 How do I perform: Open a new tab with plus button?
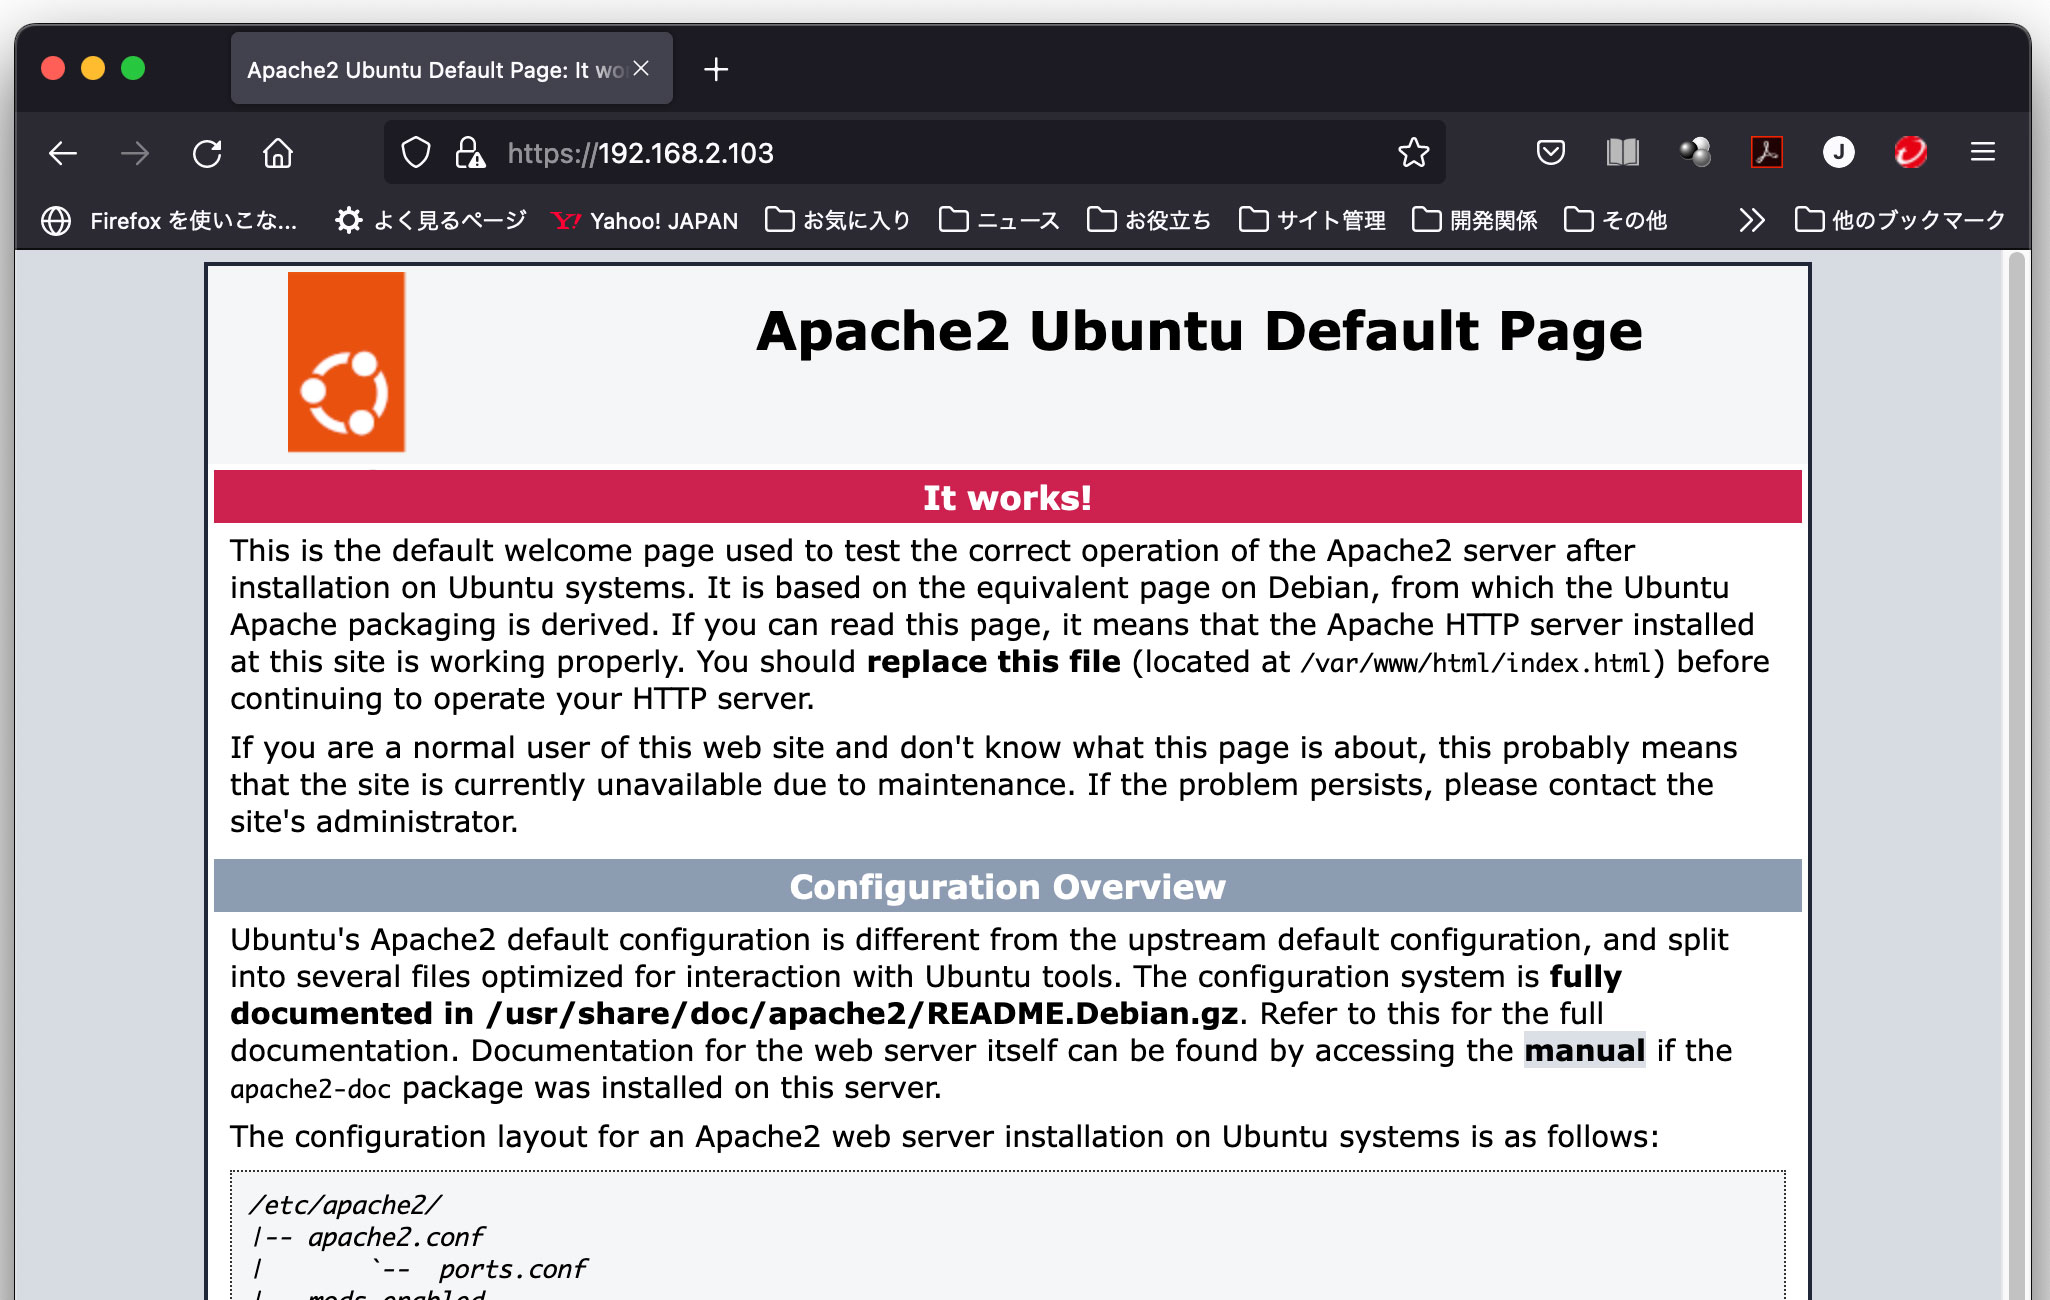pyautogui.click(x=716, y=69)
